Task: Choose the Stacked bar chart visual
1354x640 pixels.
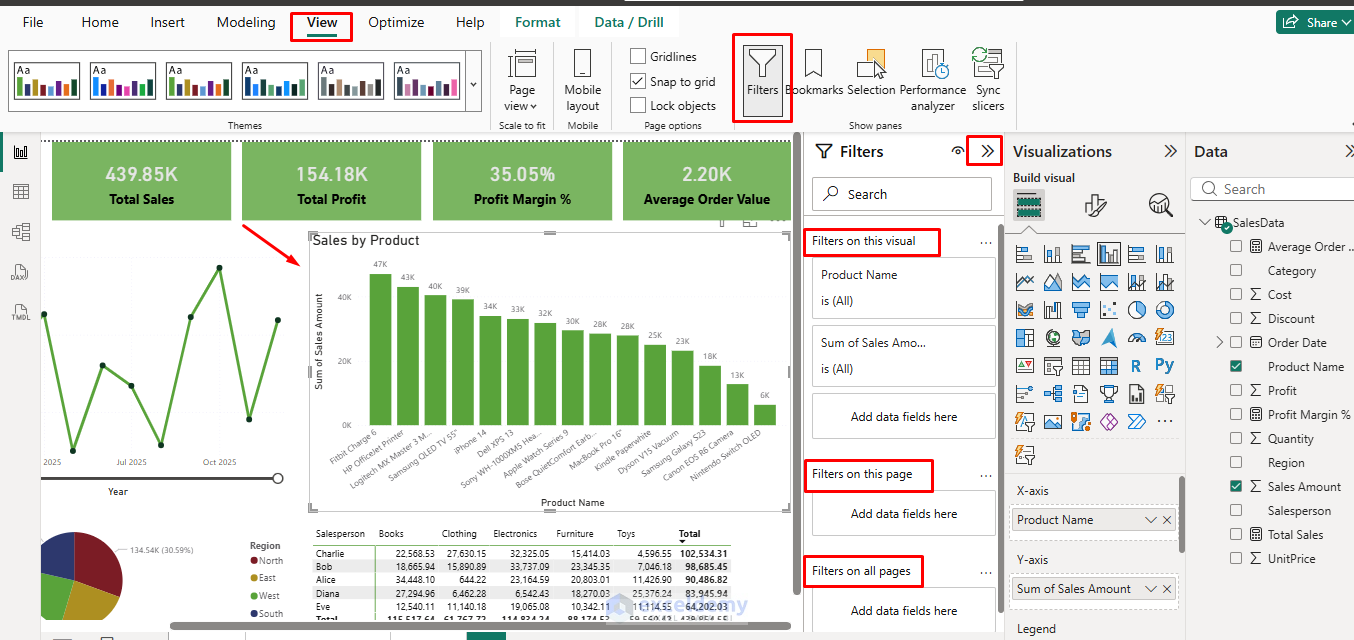Action: click(1025, 254)
